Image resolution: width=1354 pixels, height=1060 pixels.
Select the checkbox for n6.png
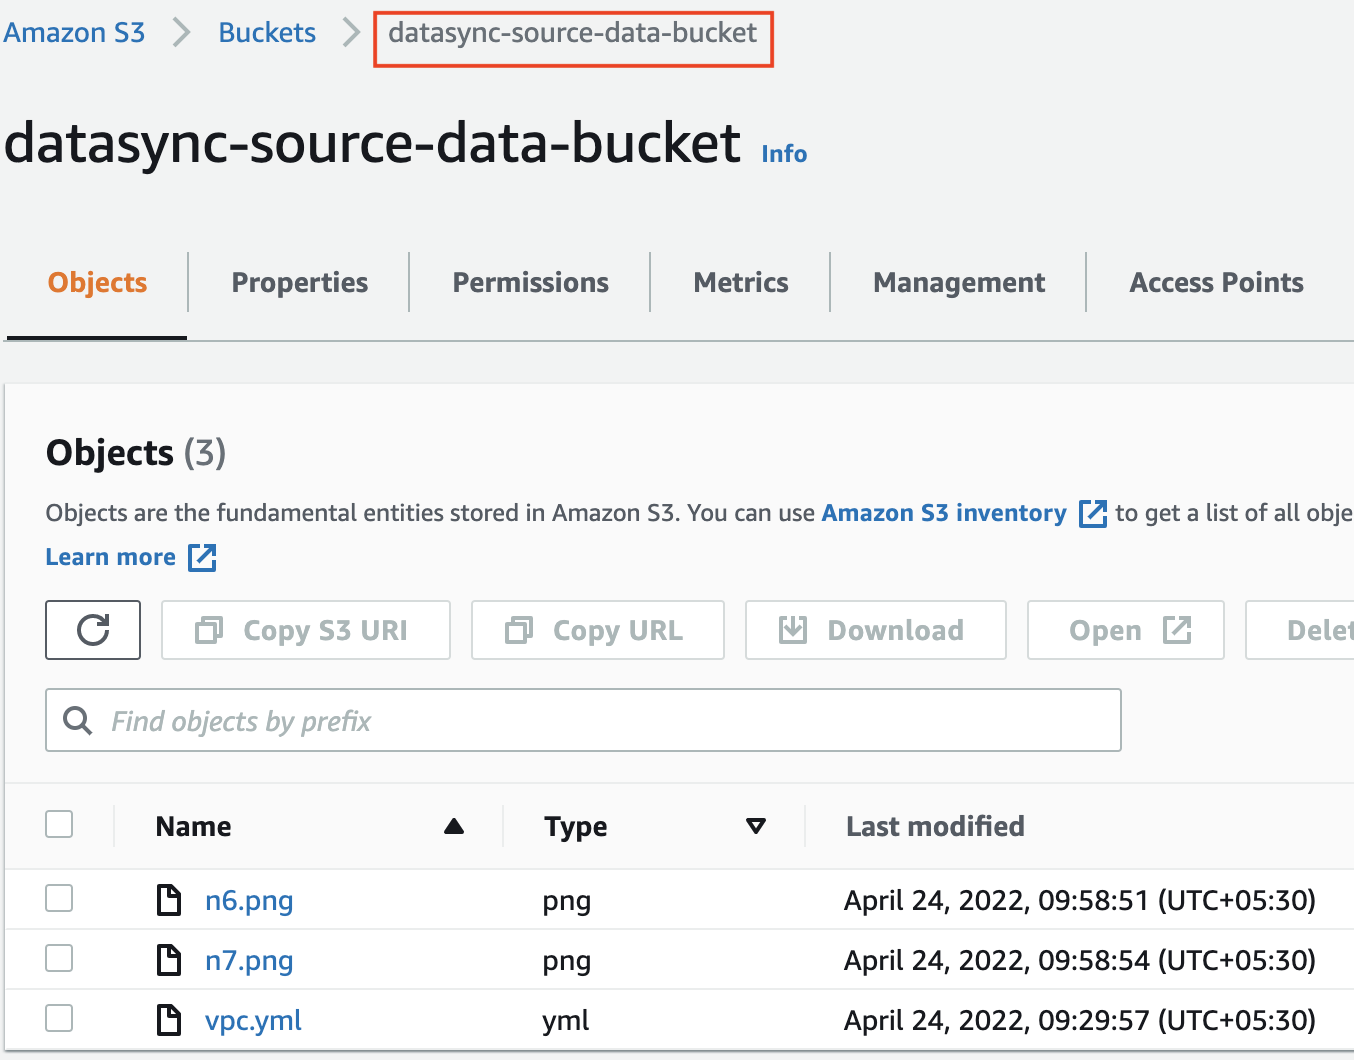pyautogui.click(x=59, y=898)
